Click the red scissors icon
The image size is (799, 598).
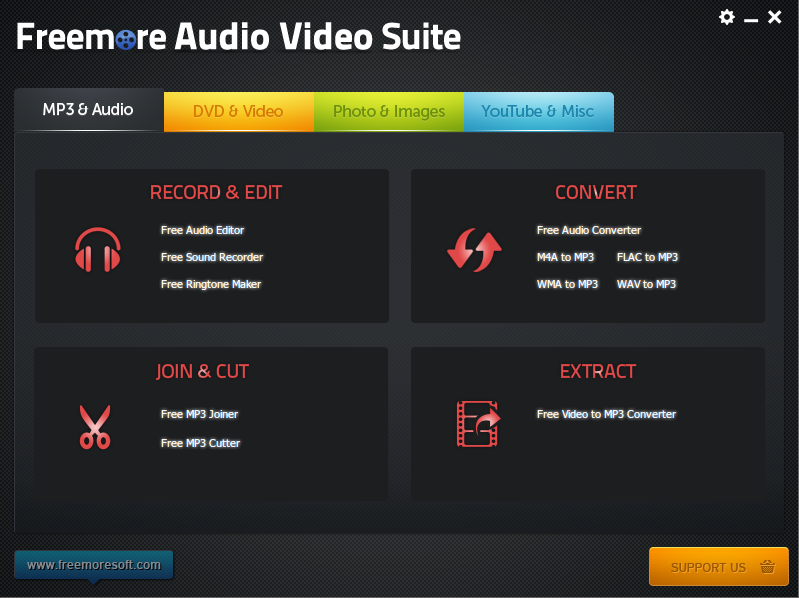(x=95, y=427)
